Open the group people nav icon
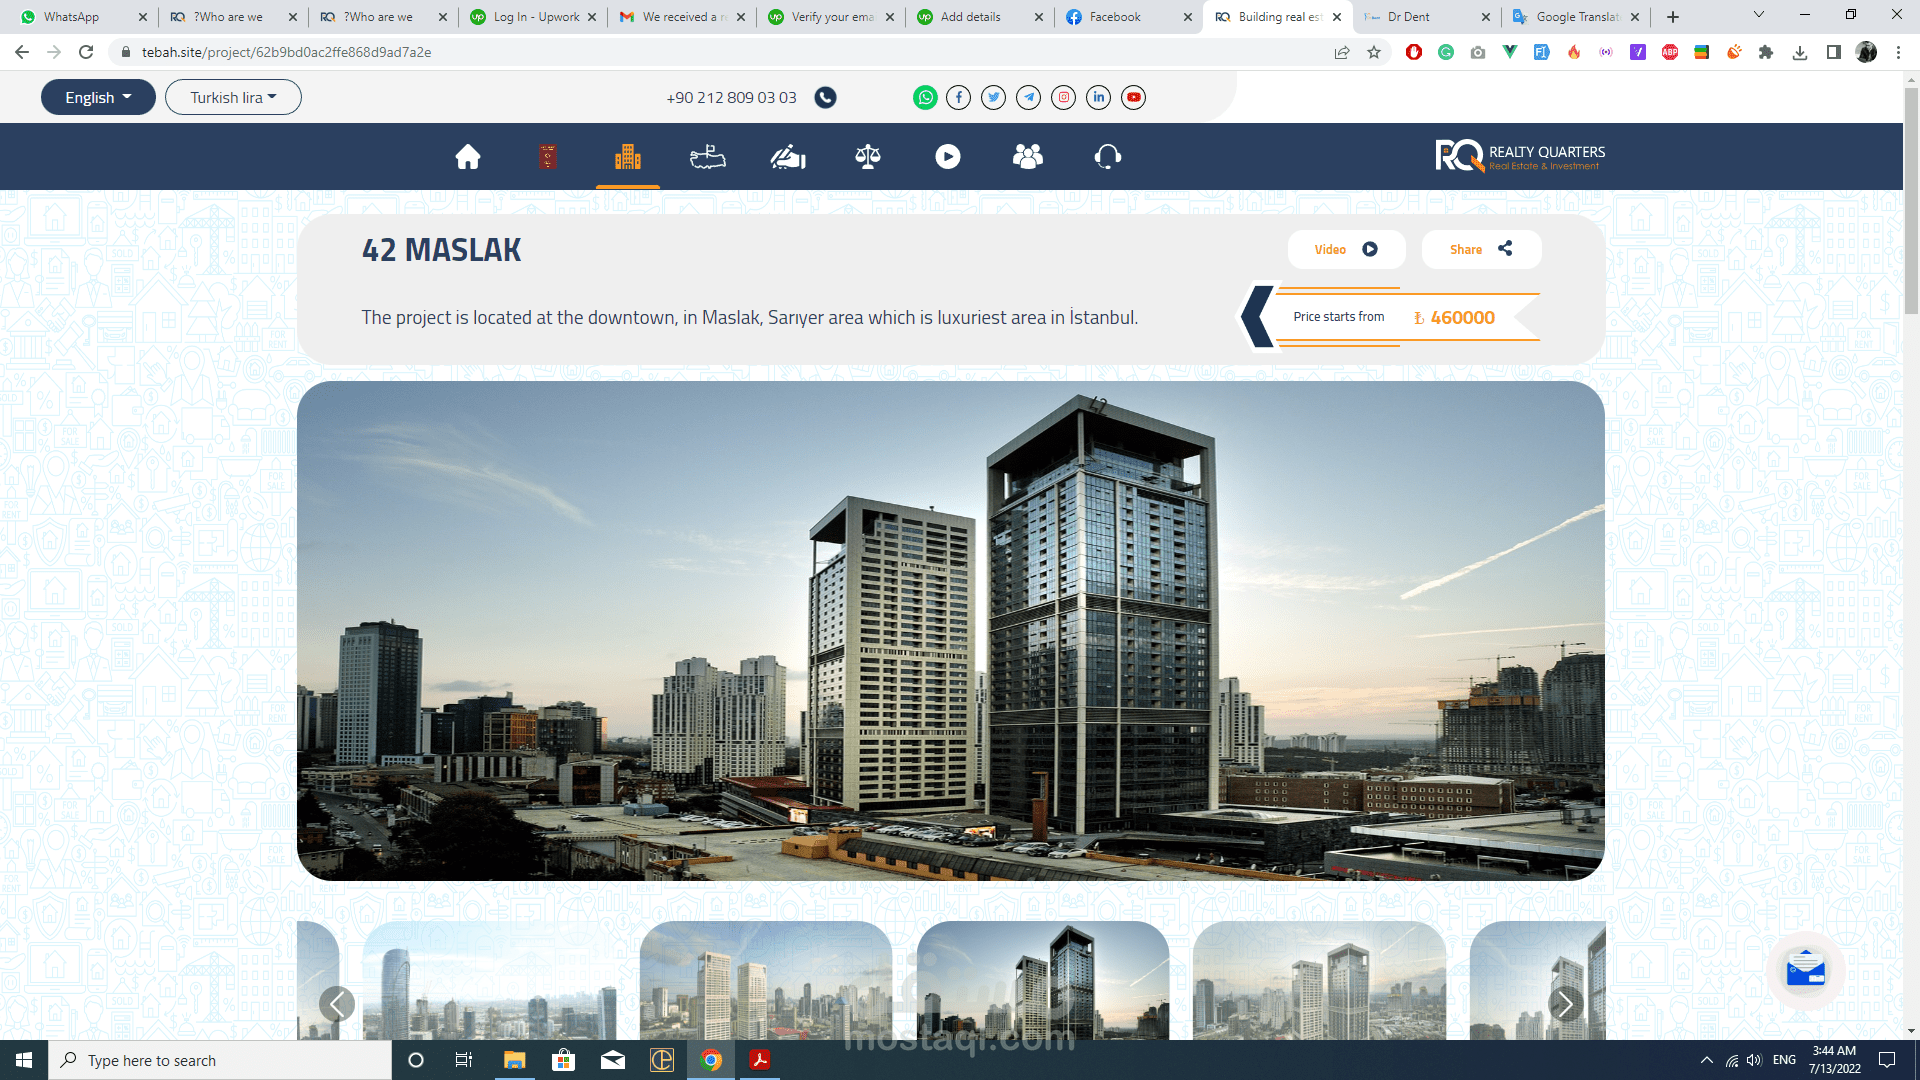Screen dimensions: 1920x1080 point(1027,157)
